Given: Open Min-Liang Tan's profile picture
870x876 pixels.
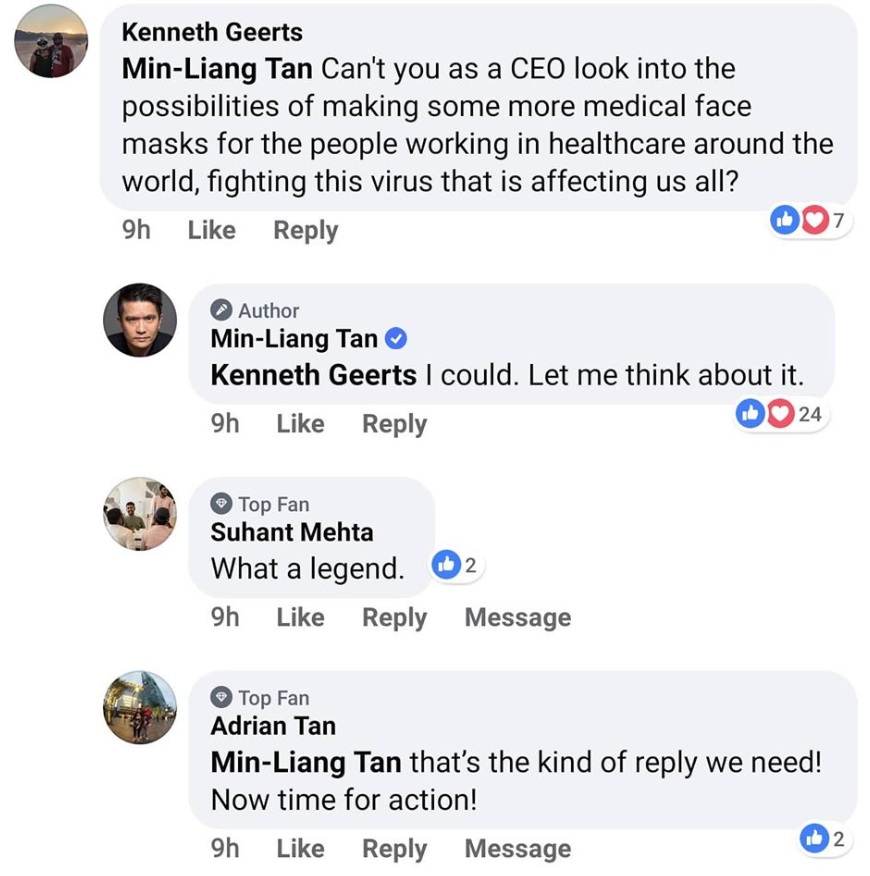Looking at the screenshot, I should (x=140, y=319).
